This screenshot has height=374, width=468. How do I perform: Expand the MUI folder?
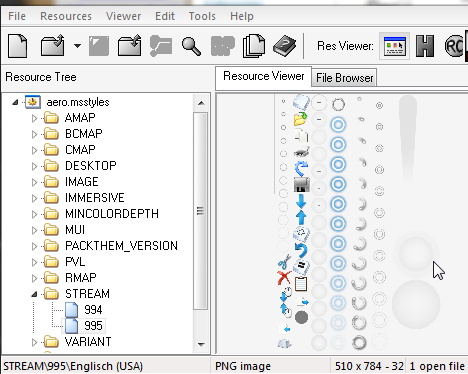34,230
